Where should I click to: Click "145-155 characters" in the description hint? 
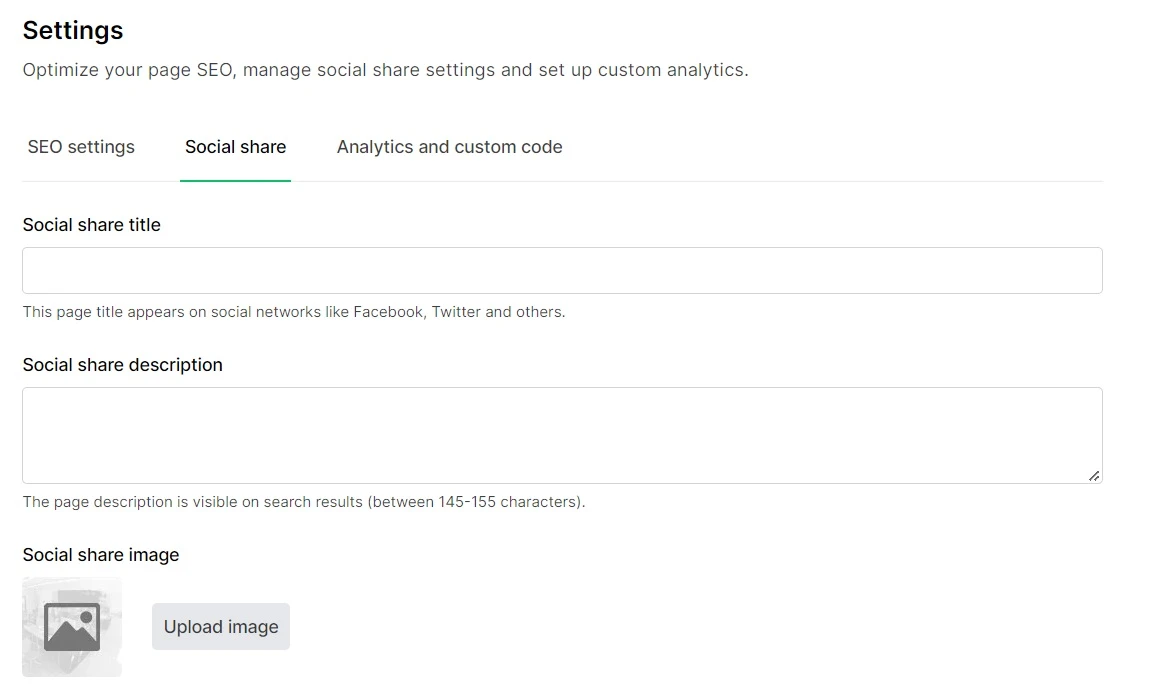tap(509, 502)
